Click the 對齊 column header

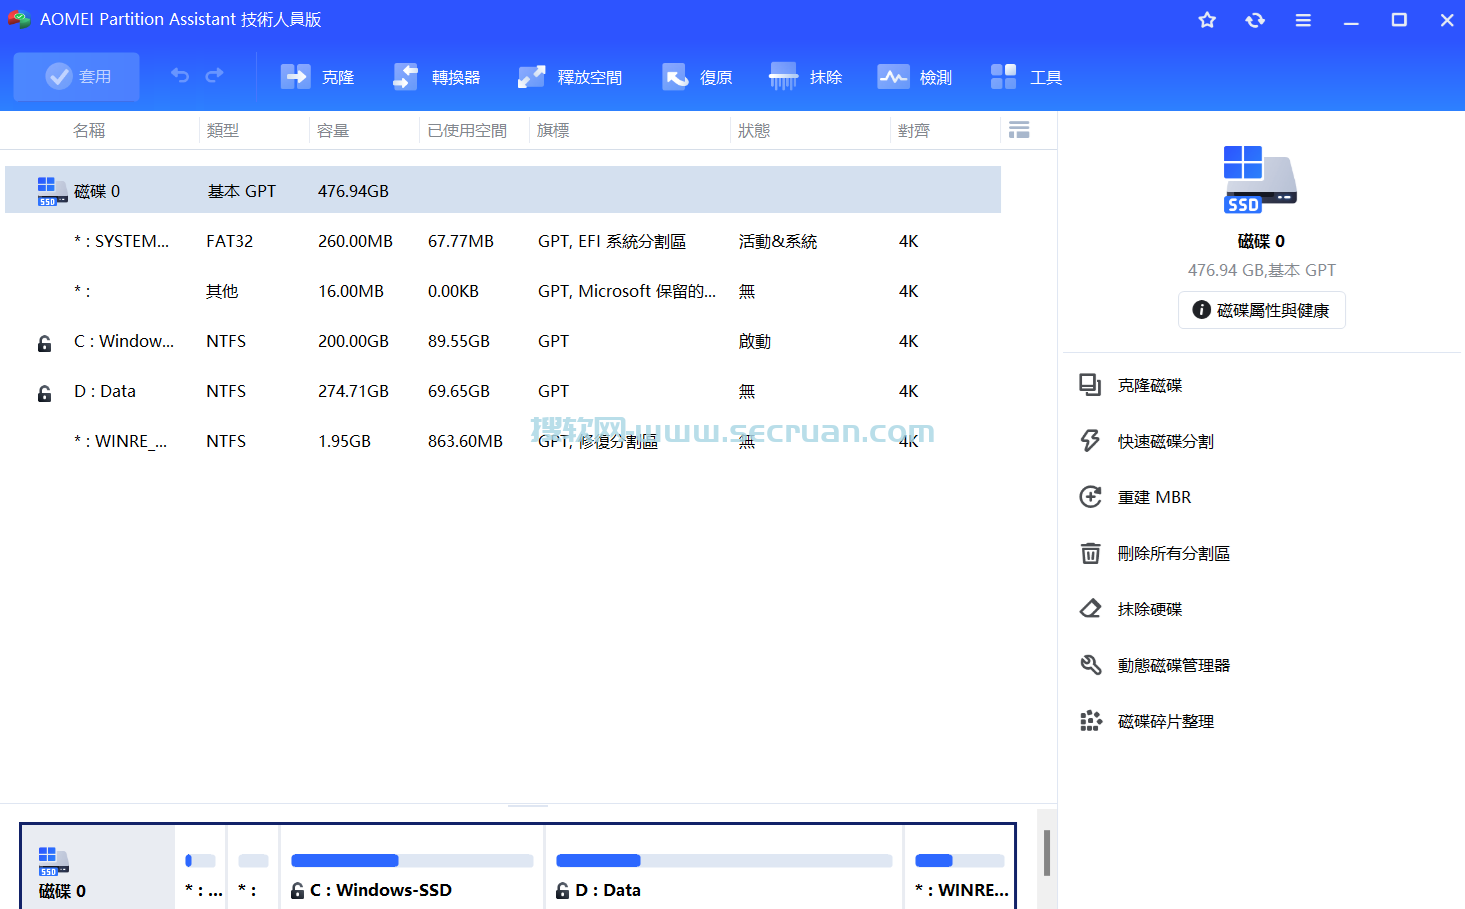pos(914,130)
